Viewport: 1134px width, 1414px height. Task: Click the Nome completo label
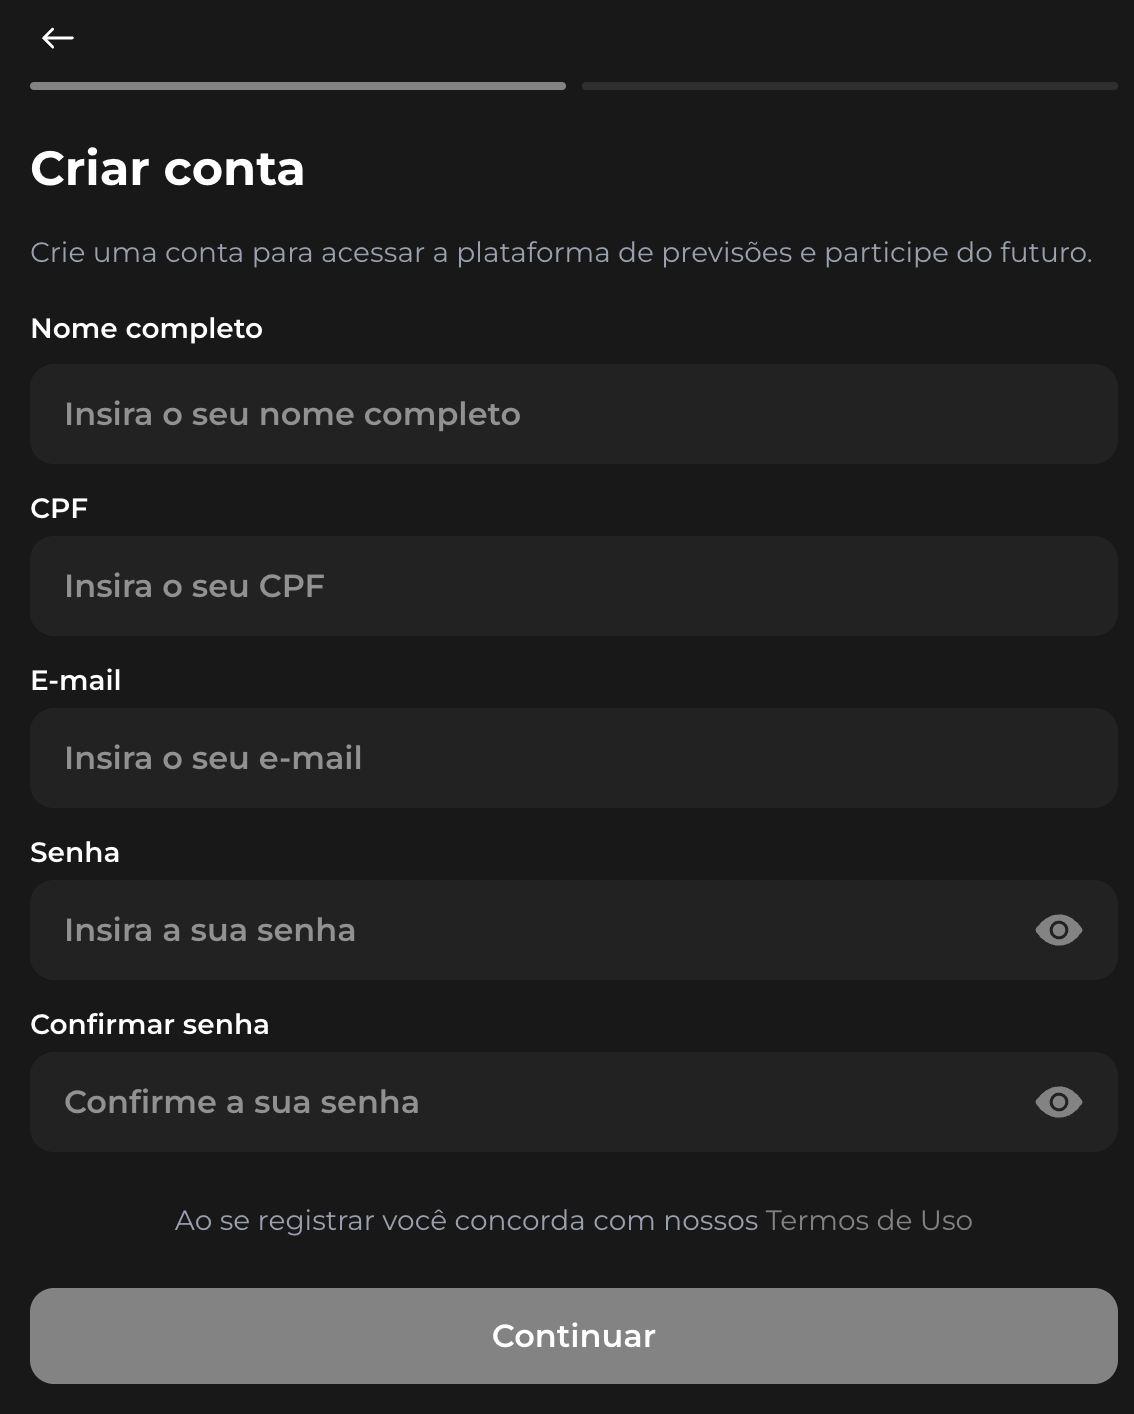146,328
